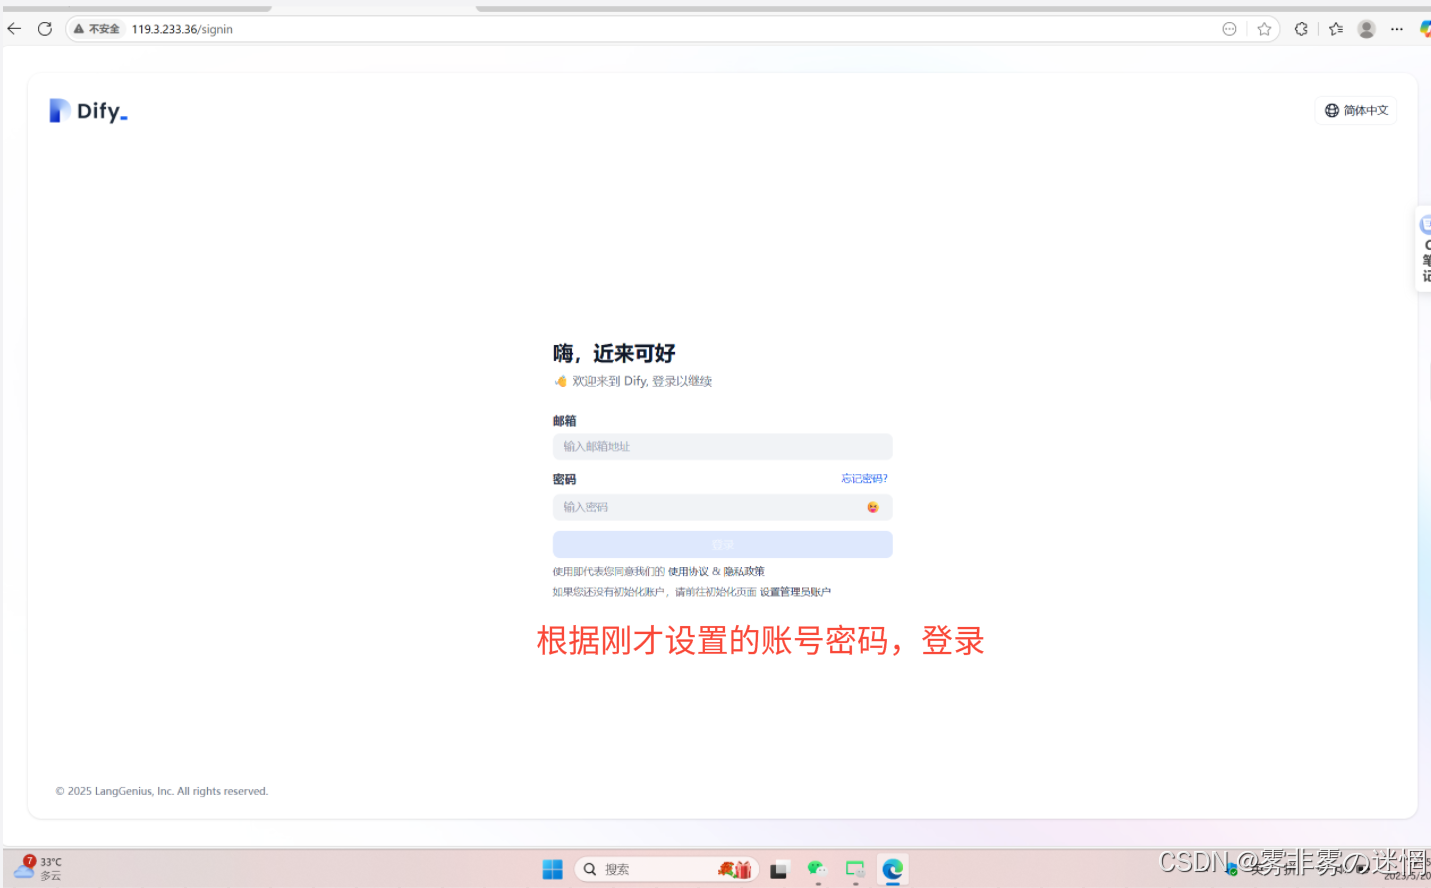Image resolution: width=1431 pixels, height=888 pixels.
Task: Open the circled three-dots icon in the address bar
Action: point(1229,29)
